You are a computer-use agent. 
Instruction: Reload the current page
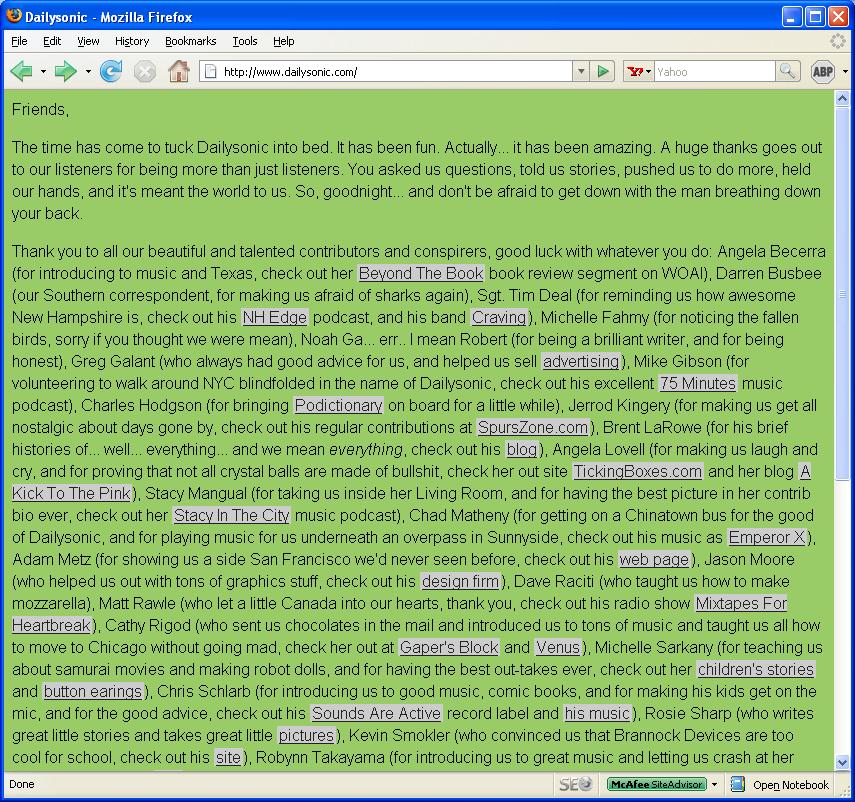coord(111,71)
